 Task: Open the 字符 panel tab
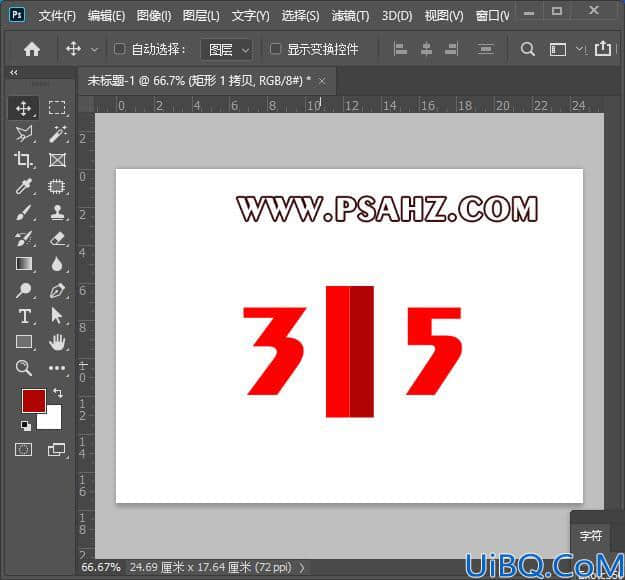coord(590,536)
